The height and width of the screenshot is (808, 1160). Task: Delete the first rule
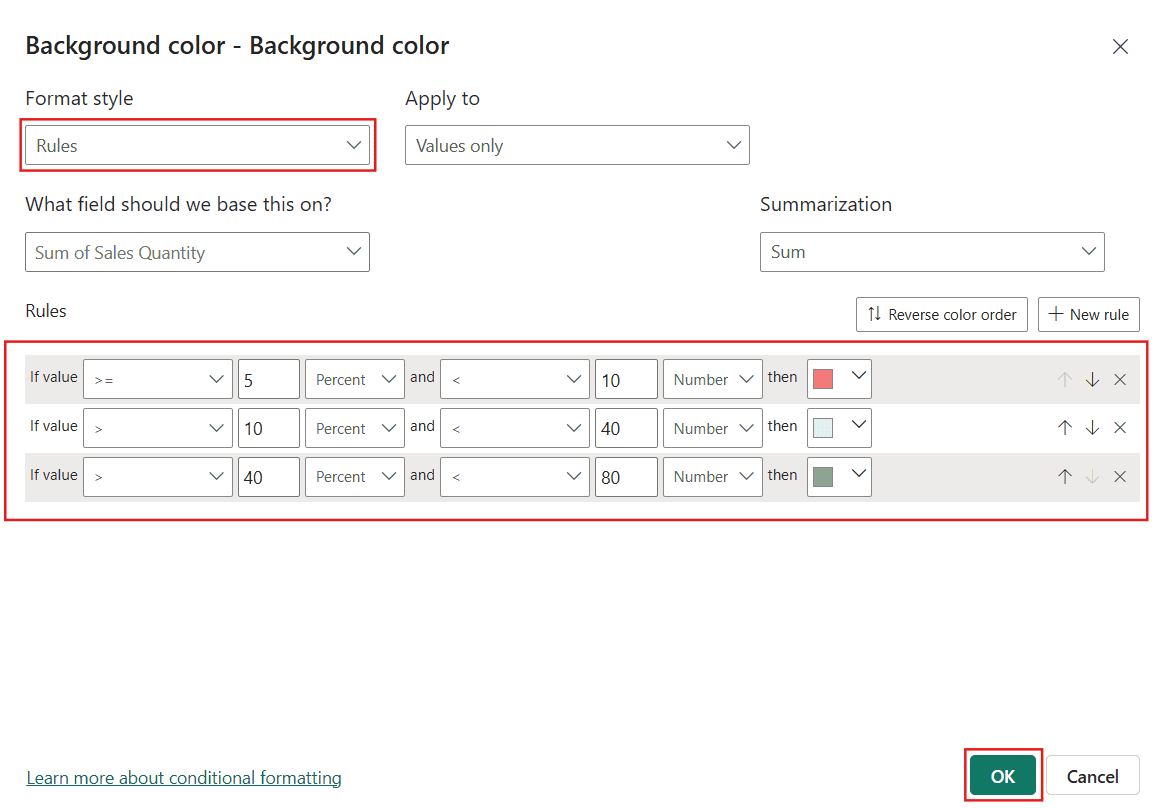[1120, 380]
